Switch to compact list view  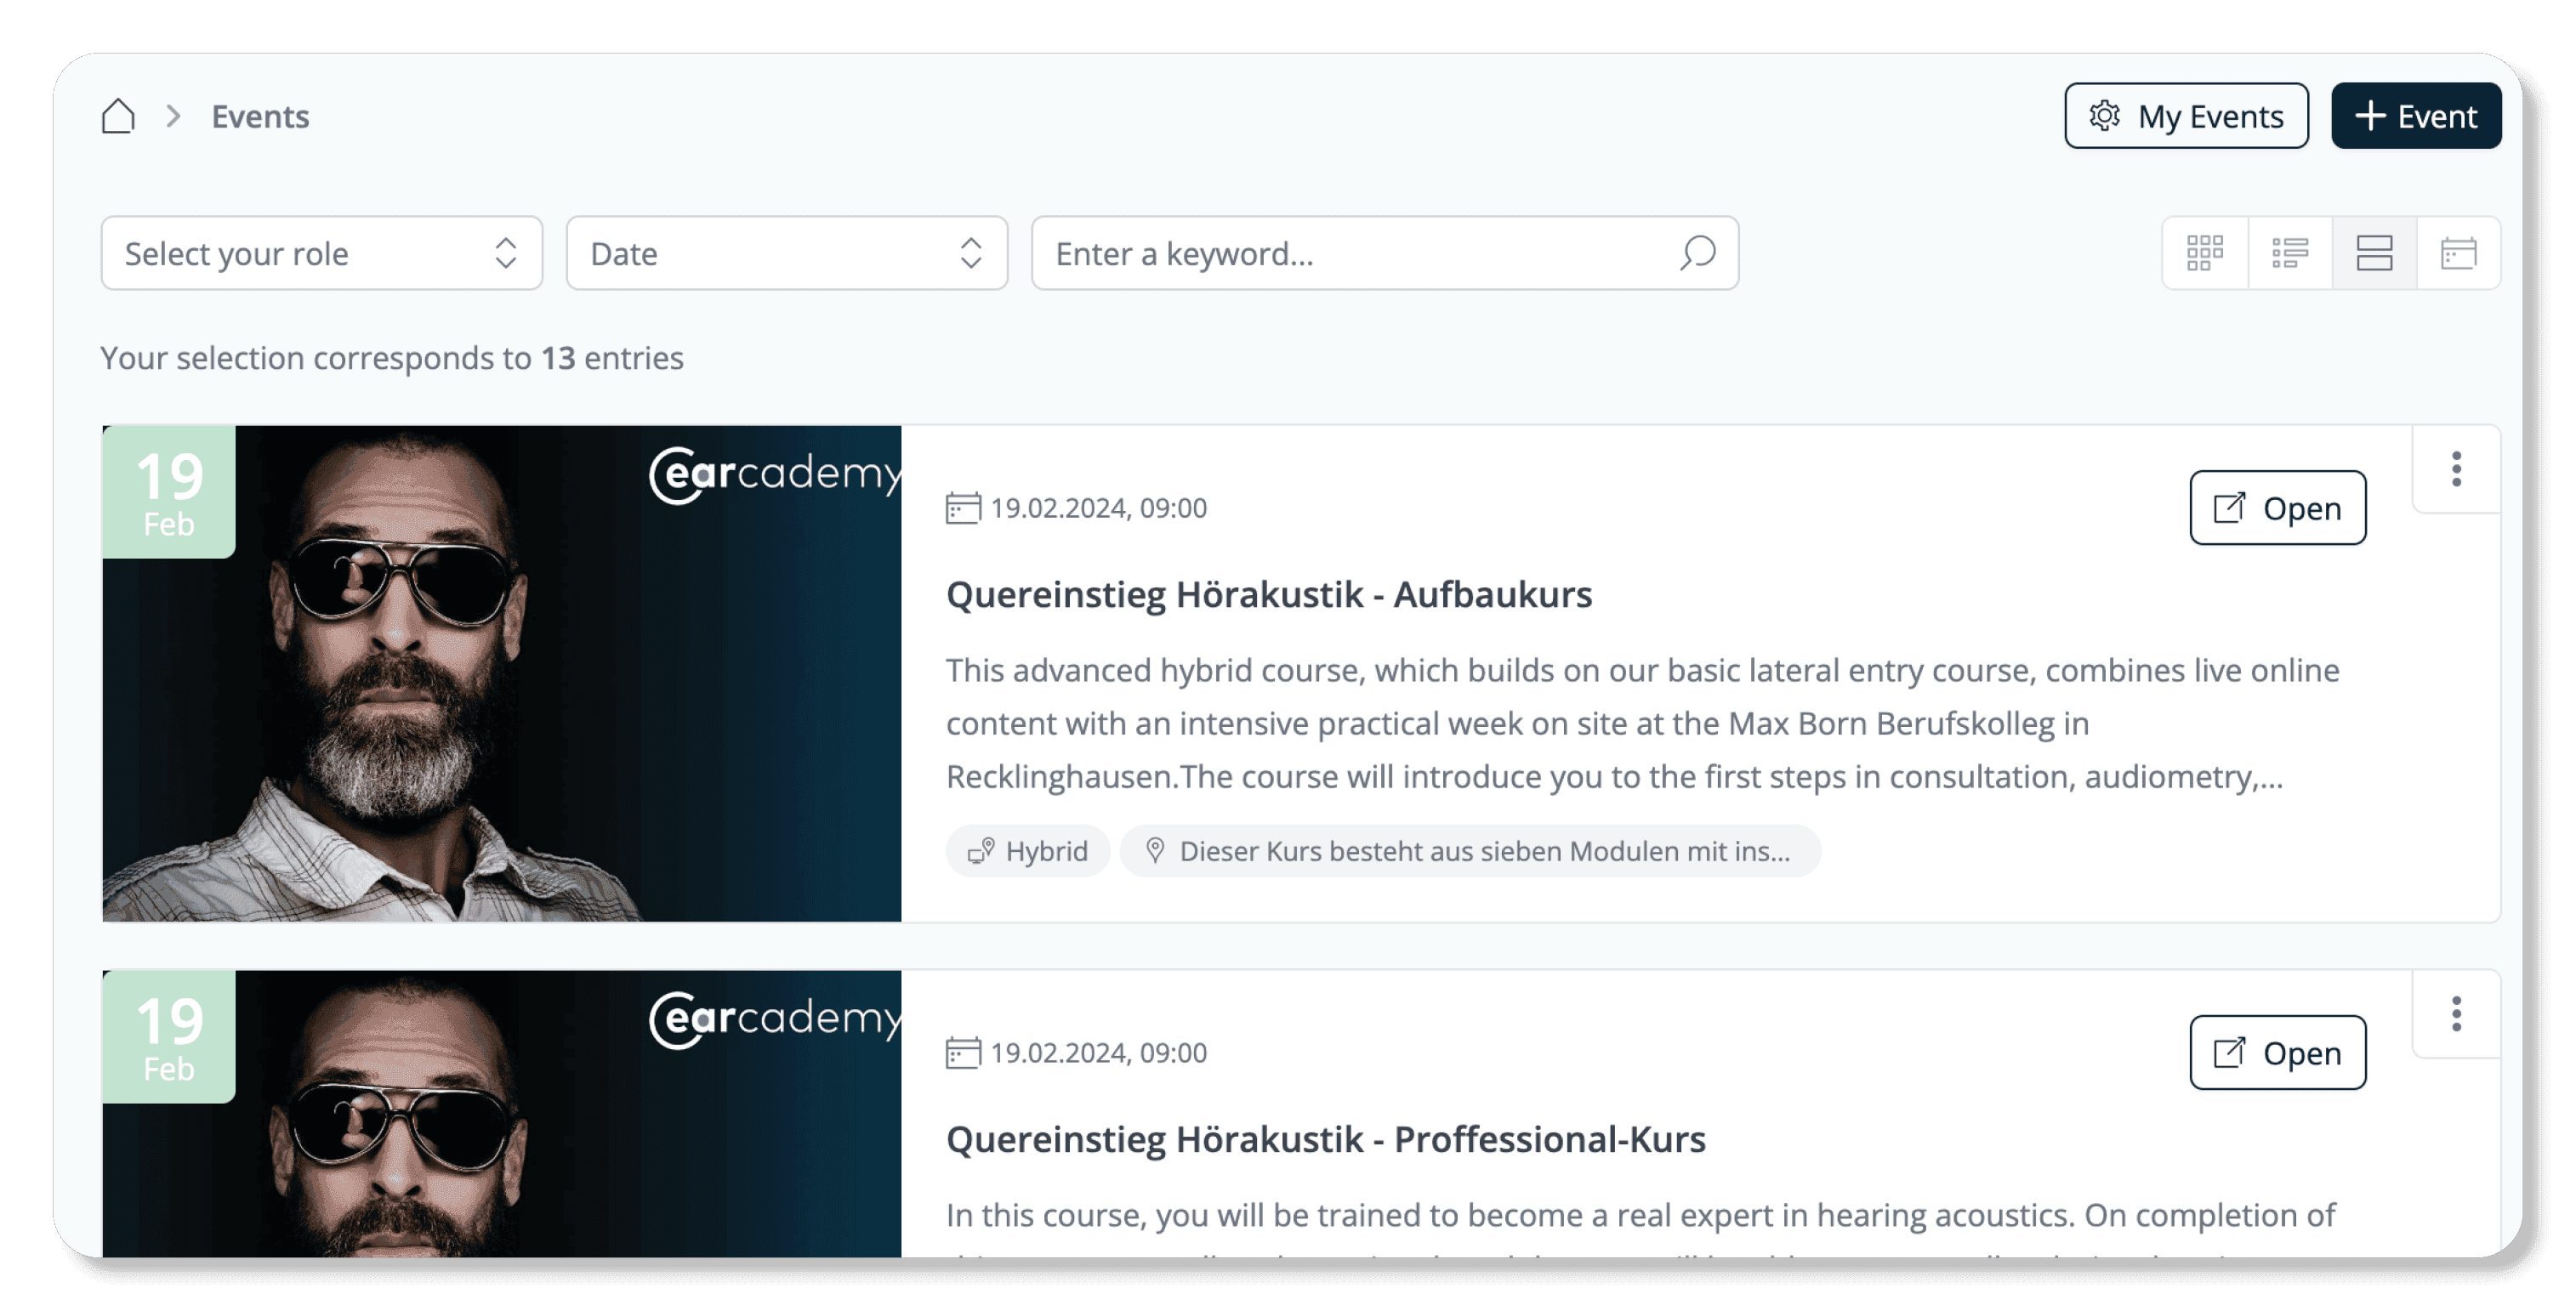(2289, 253)
